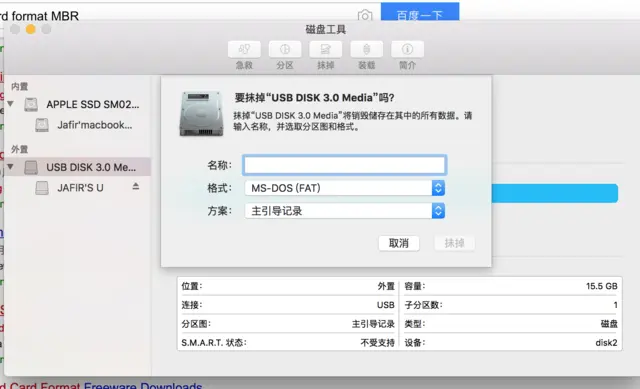Click the blue disk usage bar
The height and width of the screenshot is (389, 640).
(x=555, y=193)
